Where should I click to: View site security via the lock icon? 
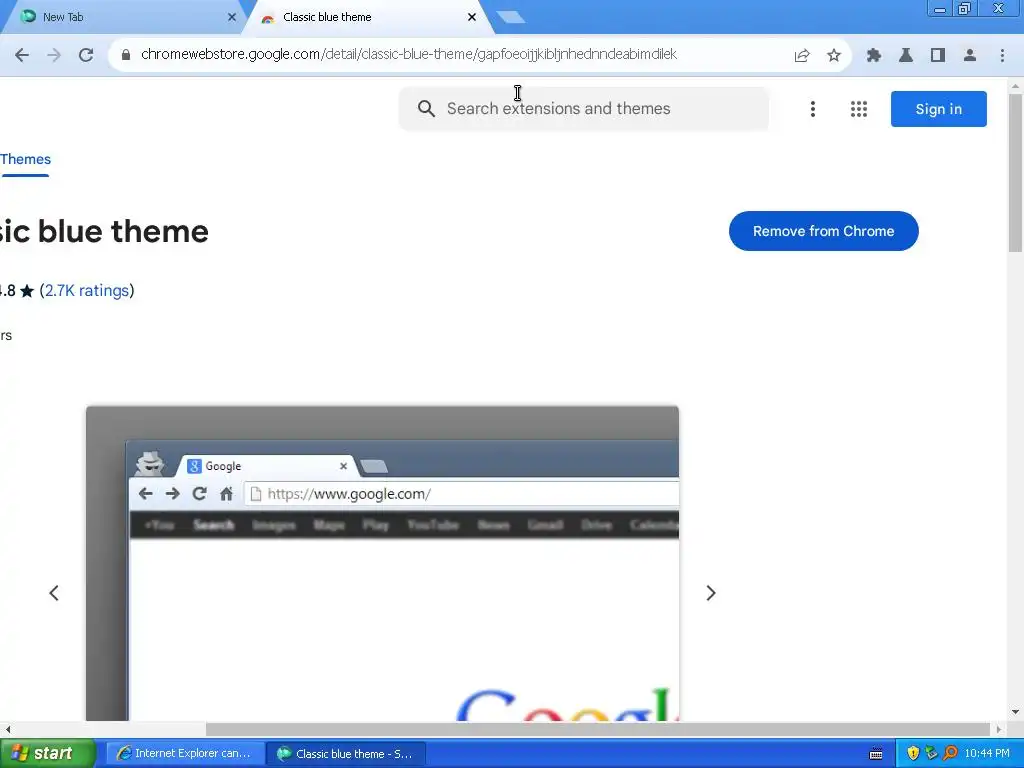[x=126, y=55]
